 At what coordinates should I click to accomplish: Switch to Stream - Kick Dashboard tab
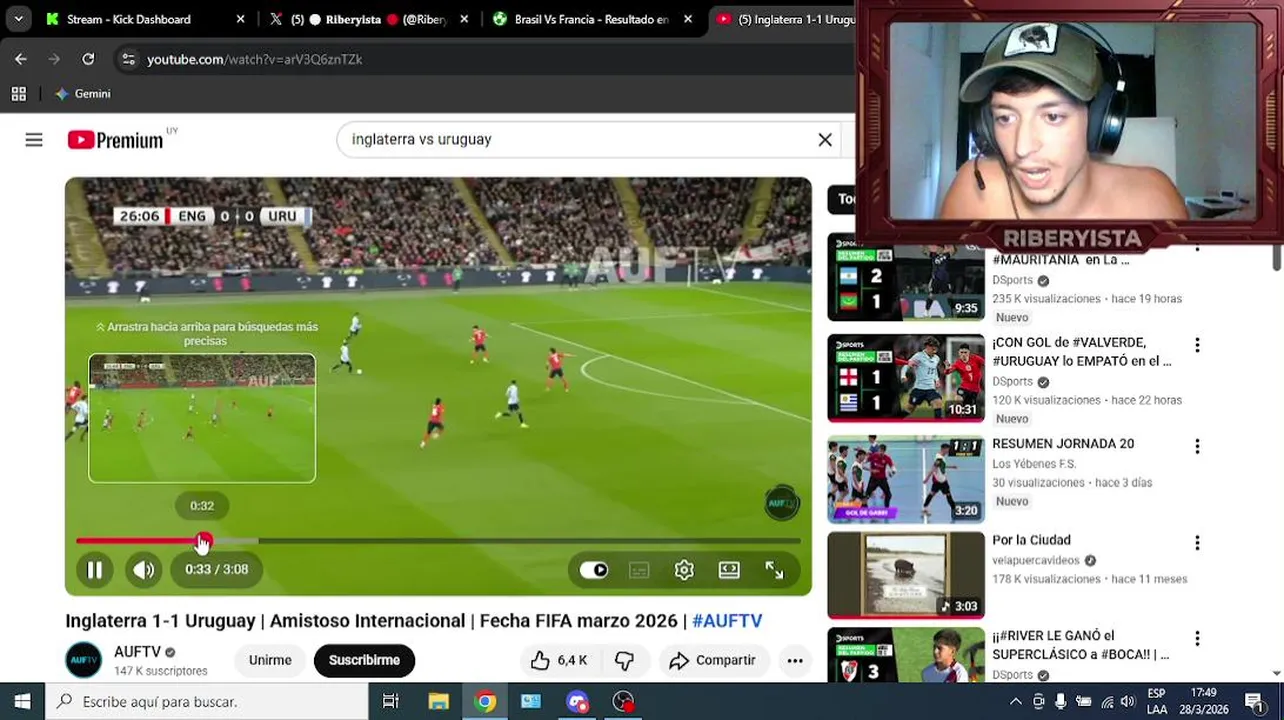pyautogui.click(x=130, y=19)
